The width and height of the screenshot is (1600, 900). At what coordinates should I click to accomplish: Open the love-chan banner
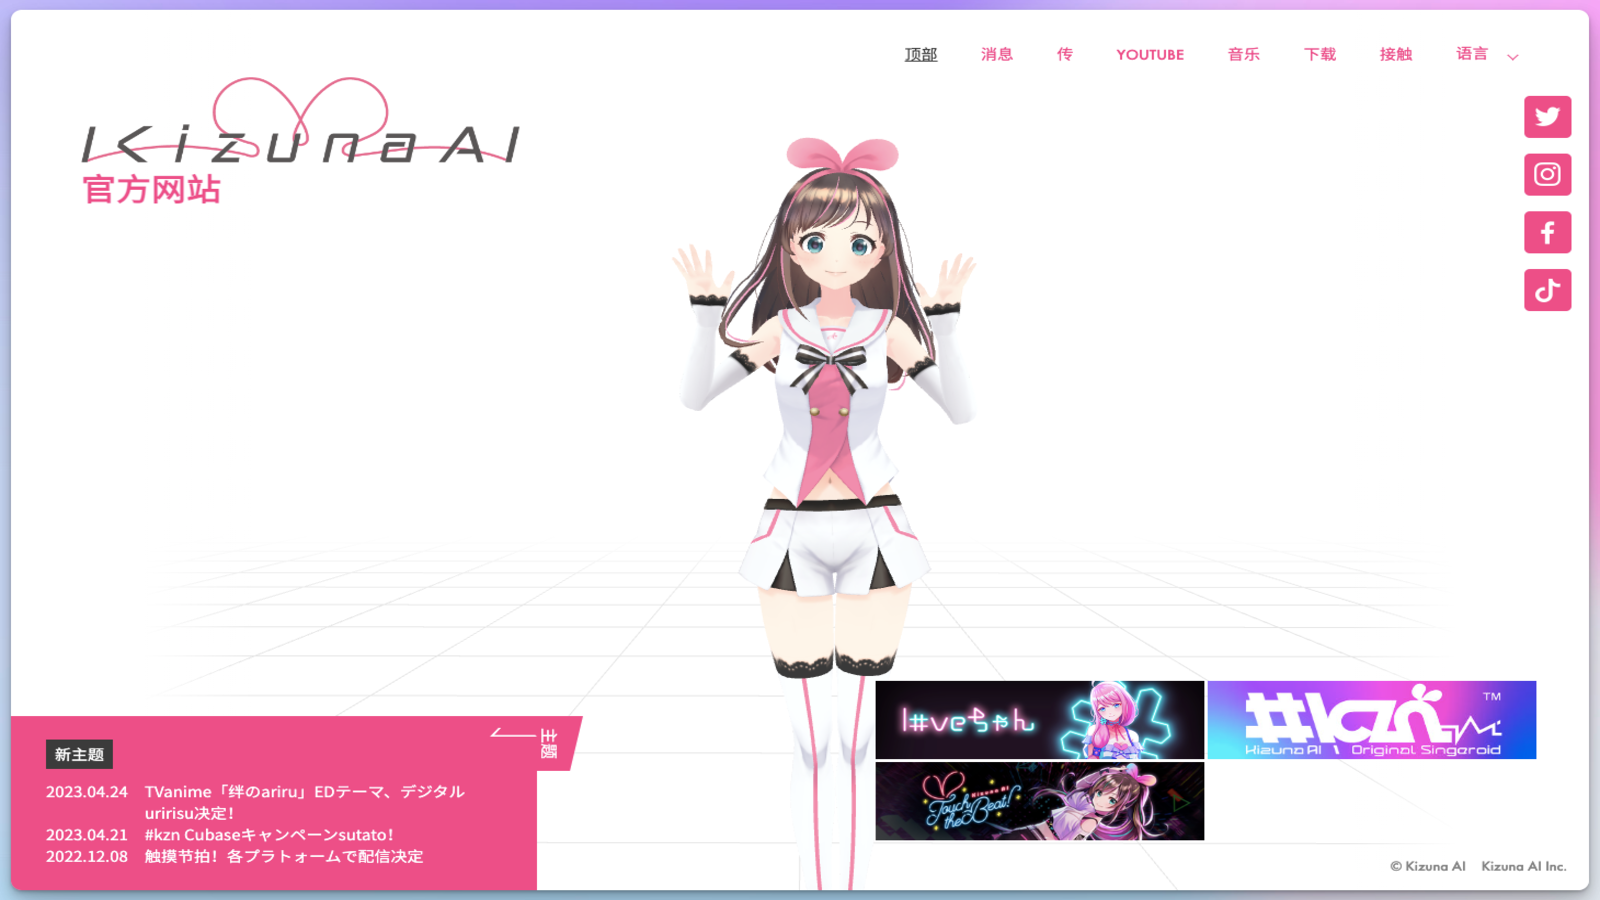[1039, 720]
